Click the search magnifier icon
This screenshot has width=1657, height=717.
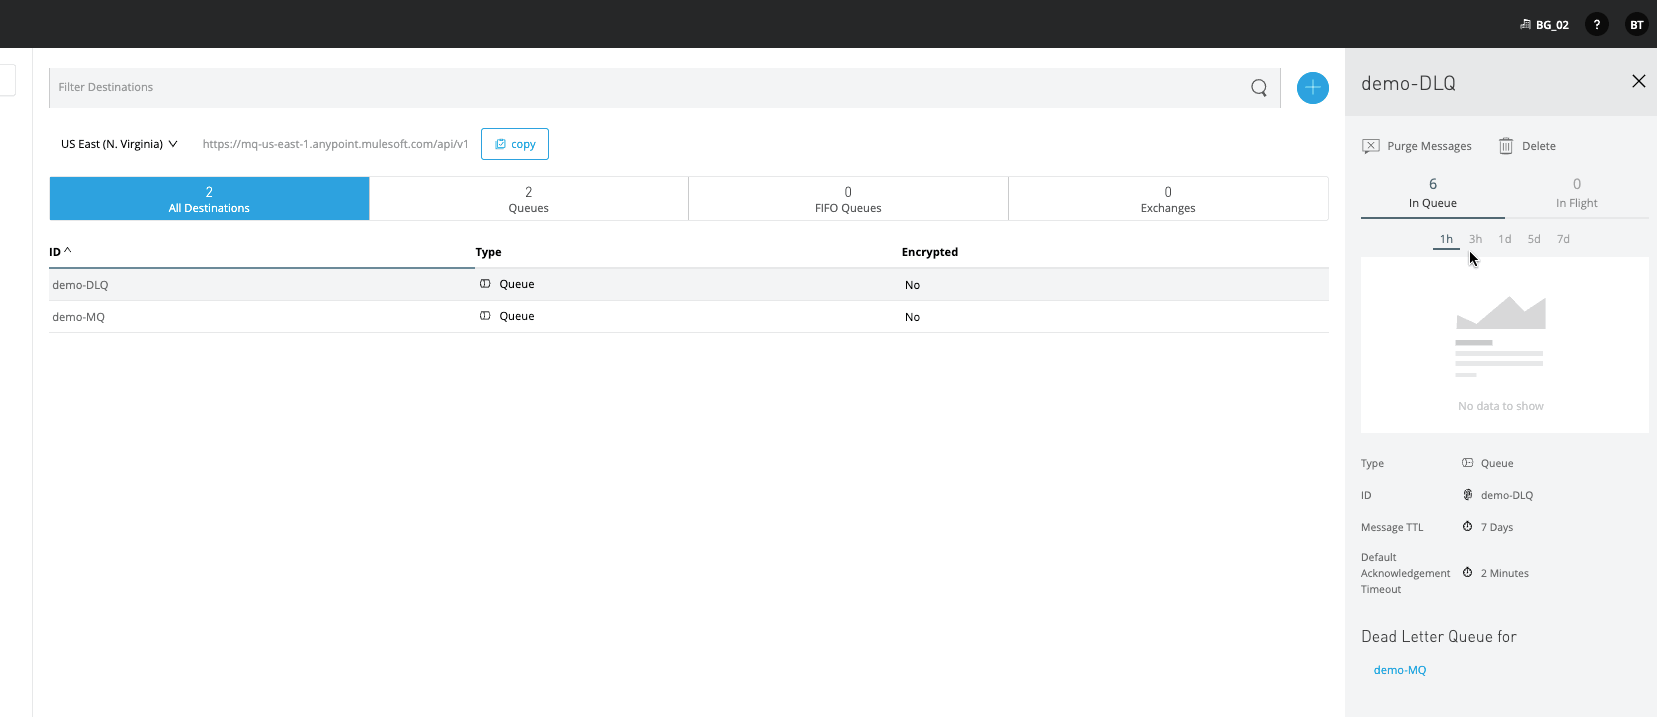coord(1259,88)
